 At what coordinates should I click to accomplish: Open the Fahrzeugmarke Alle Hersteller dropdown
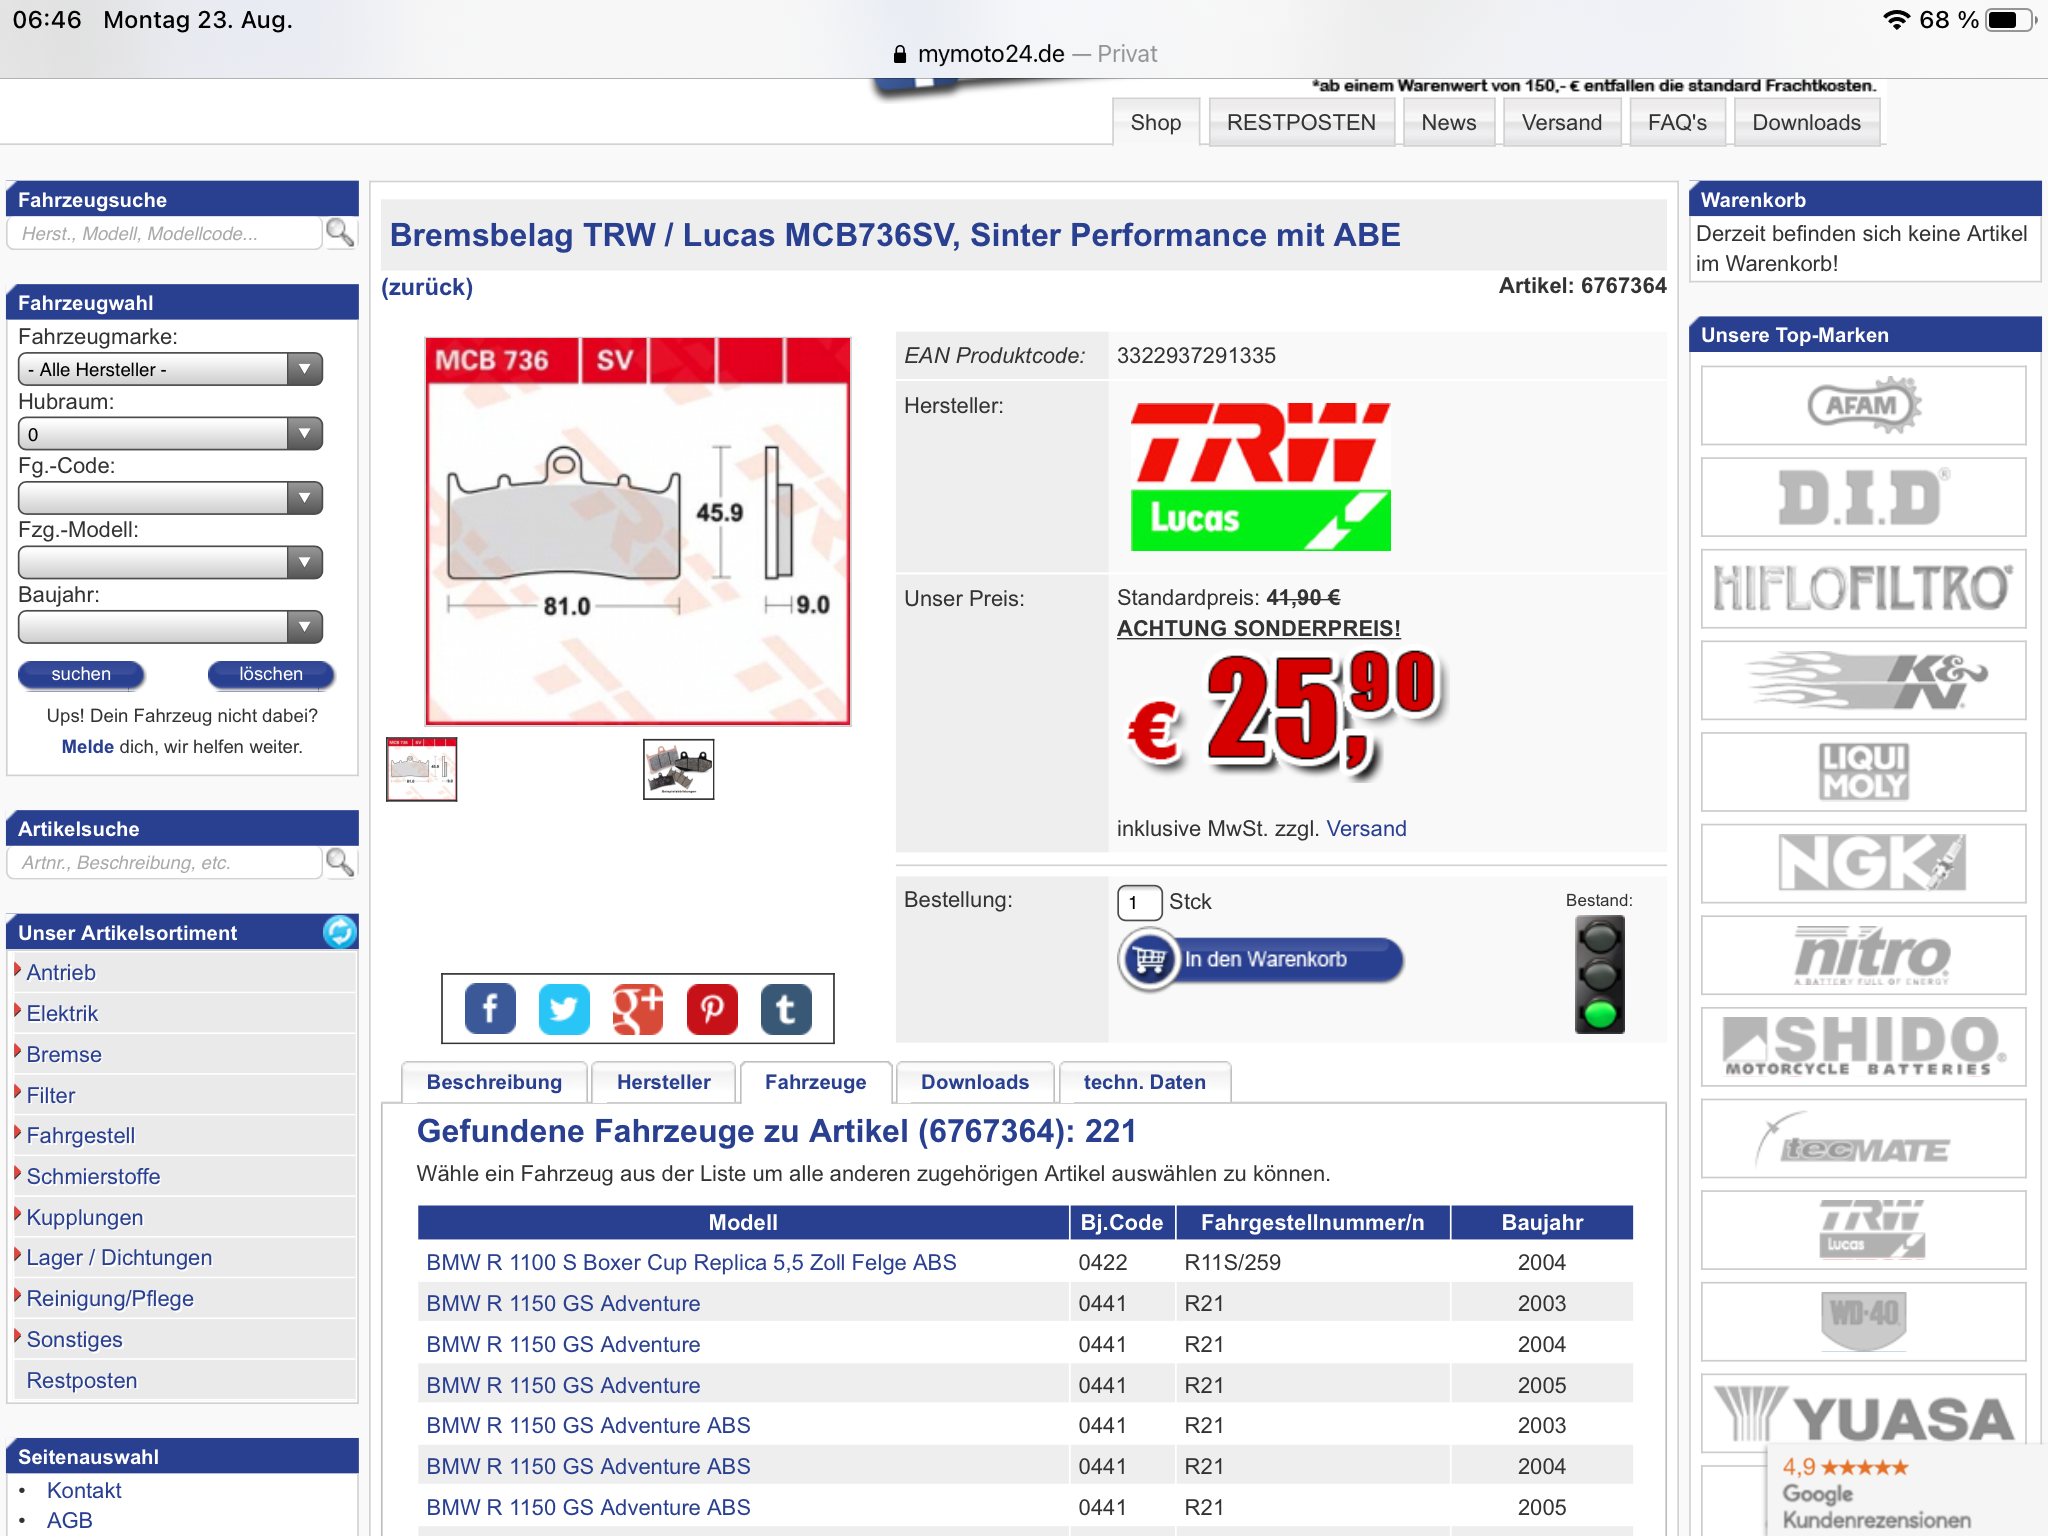[170, 369]
